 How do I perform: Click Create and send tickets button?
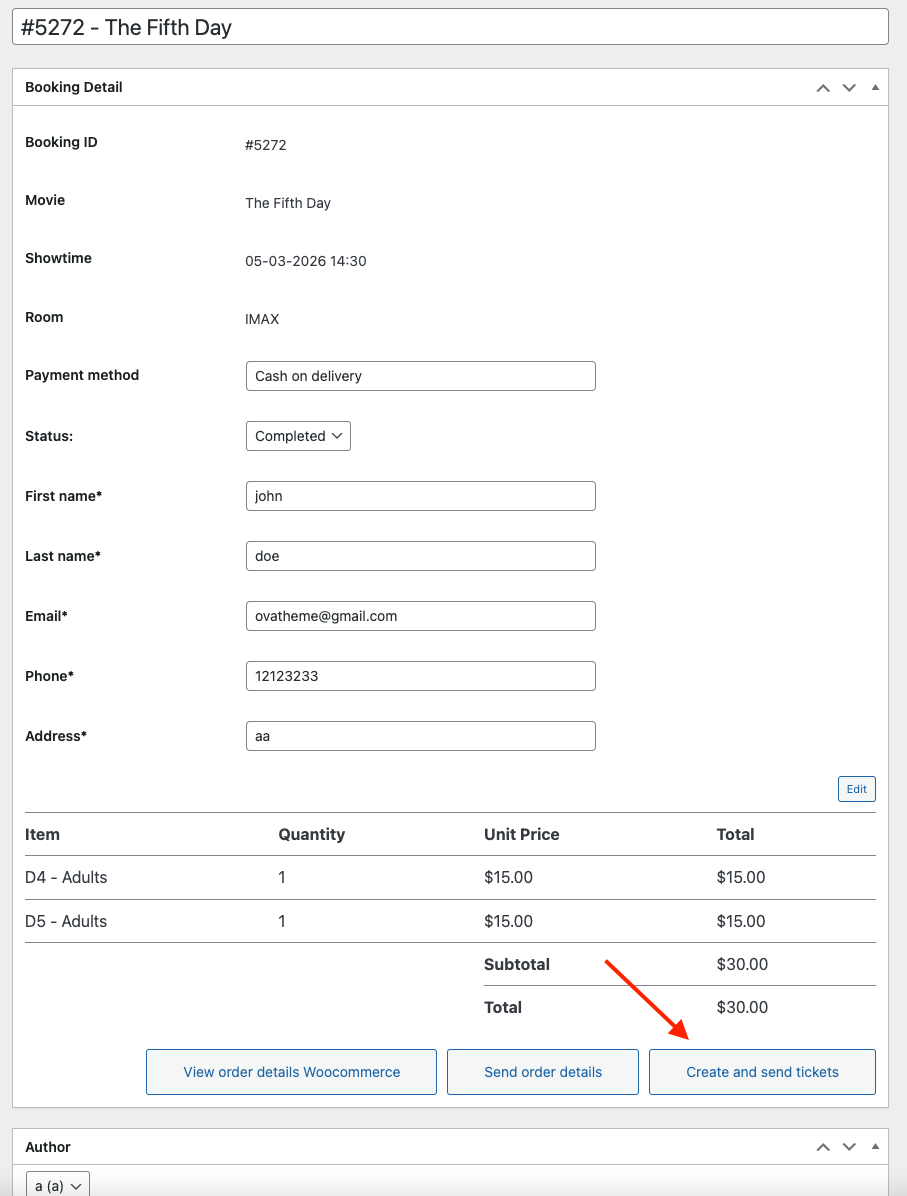click(x=762, y=1072)
